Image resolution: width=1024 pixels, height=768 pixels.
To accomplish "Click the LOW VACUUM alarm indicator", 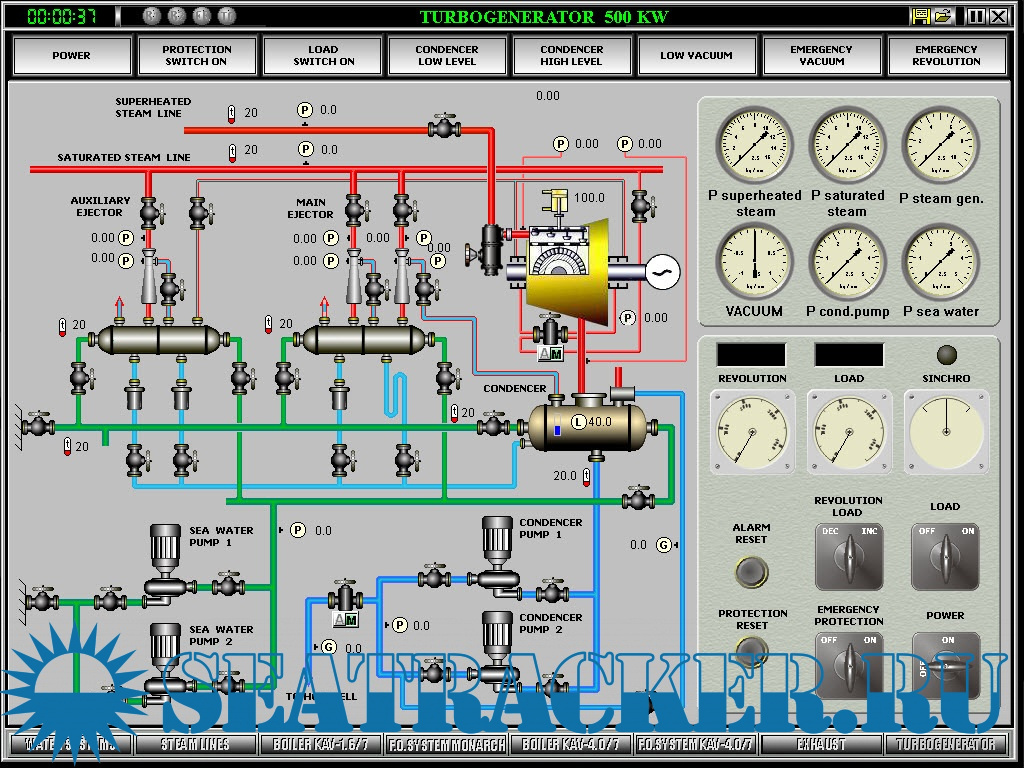I will [696, 56].
